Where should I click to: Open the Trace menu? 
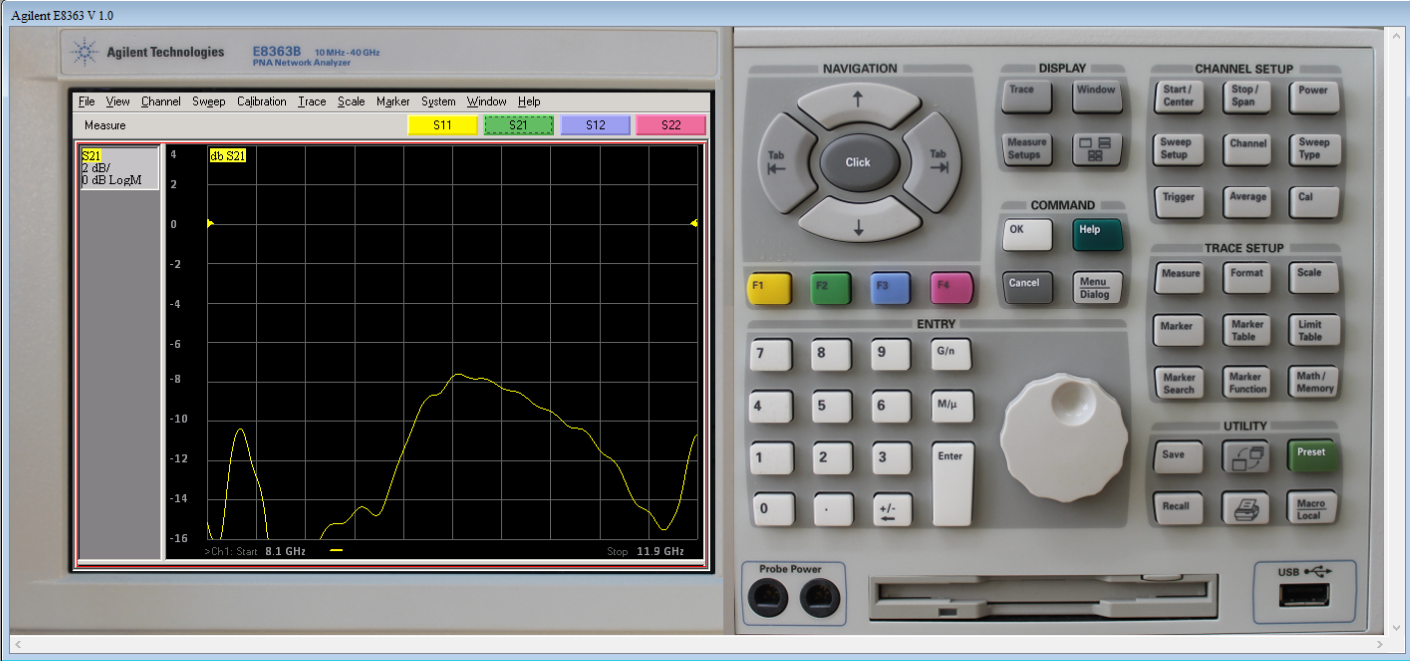click(x=312, y=101)
